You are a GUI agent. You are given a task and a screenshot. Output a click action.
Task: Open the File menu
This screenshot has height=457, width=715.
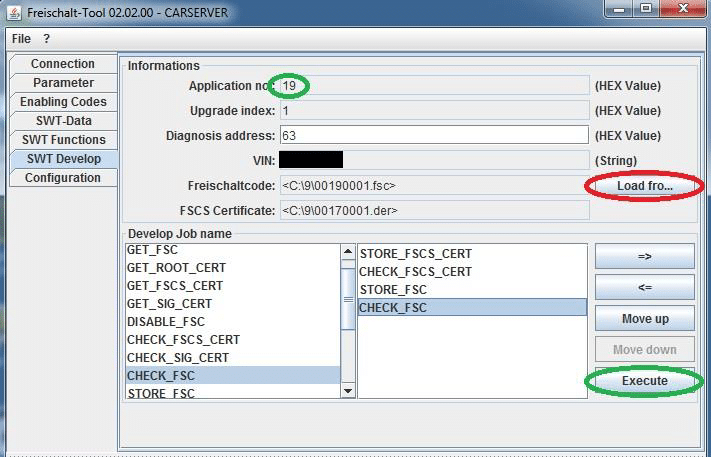[x=21, y=39]
